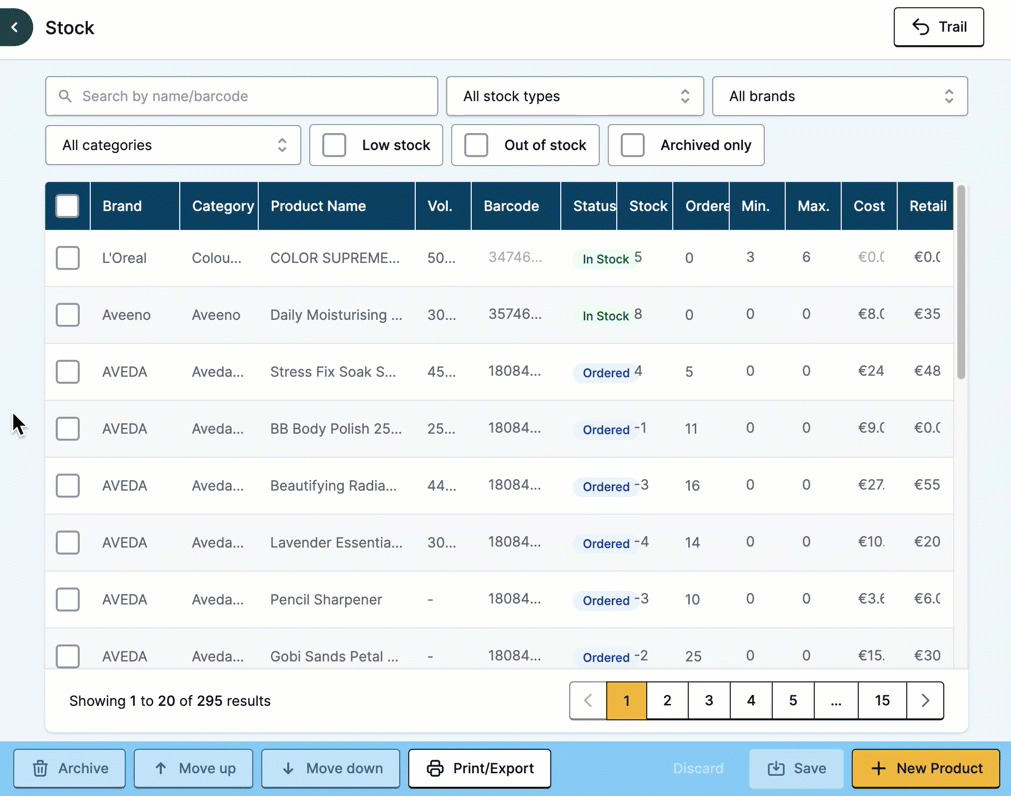Enable the Archived only filter checkbox
Screen dimensions: 1011x796
pos(632,145)
